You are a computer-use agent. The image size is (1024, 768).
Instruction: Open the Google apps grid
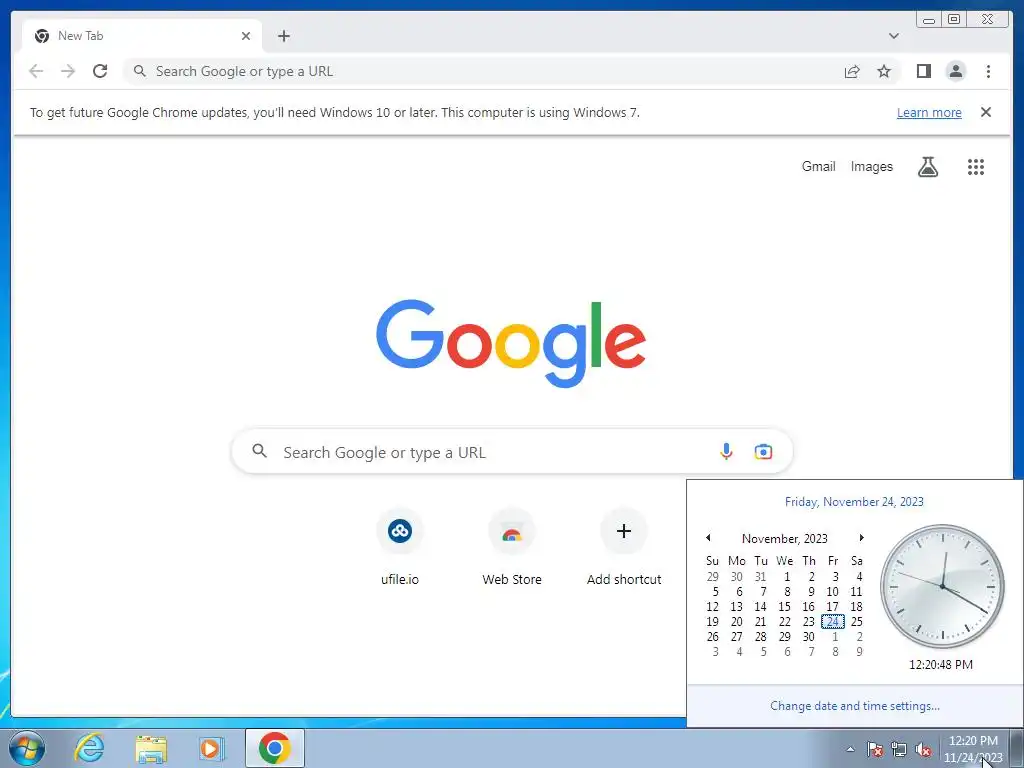pos(976,167)
